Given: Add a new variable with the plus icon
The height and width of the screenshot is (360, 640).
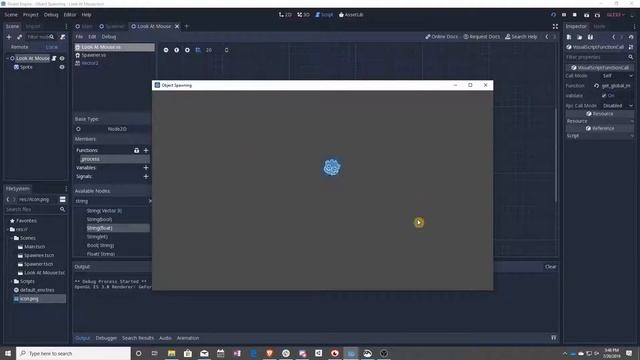Looking at the screenshot, I should 146,168.
